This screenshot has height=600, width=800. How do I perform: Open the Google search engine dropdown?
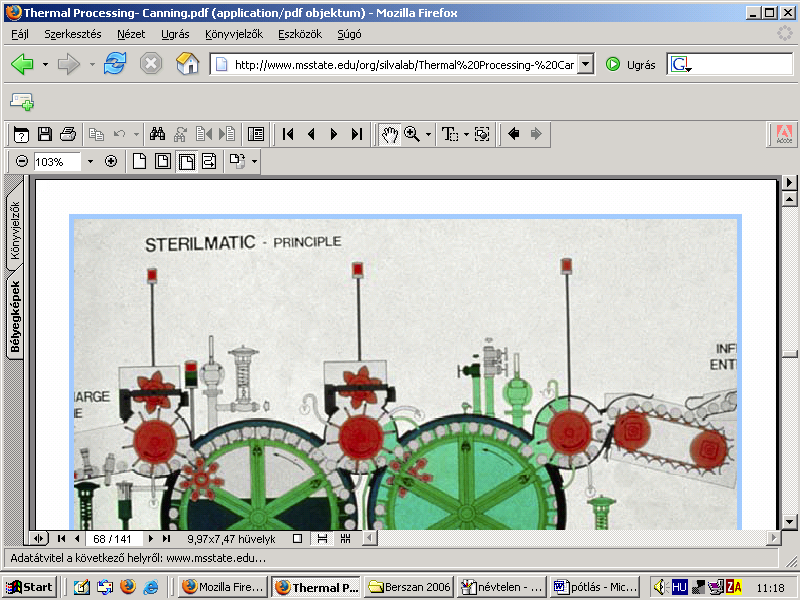pos(681,65)
